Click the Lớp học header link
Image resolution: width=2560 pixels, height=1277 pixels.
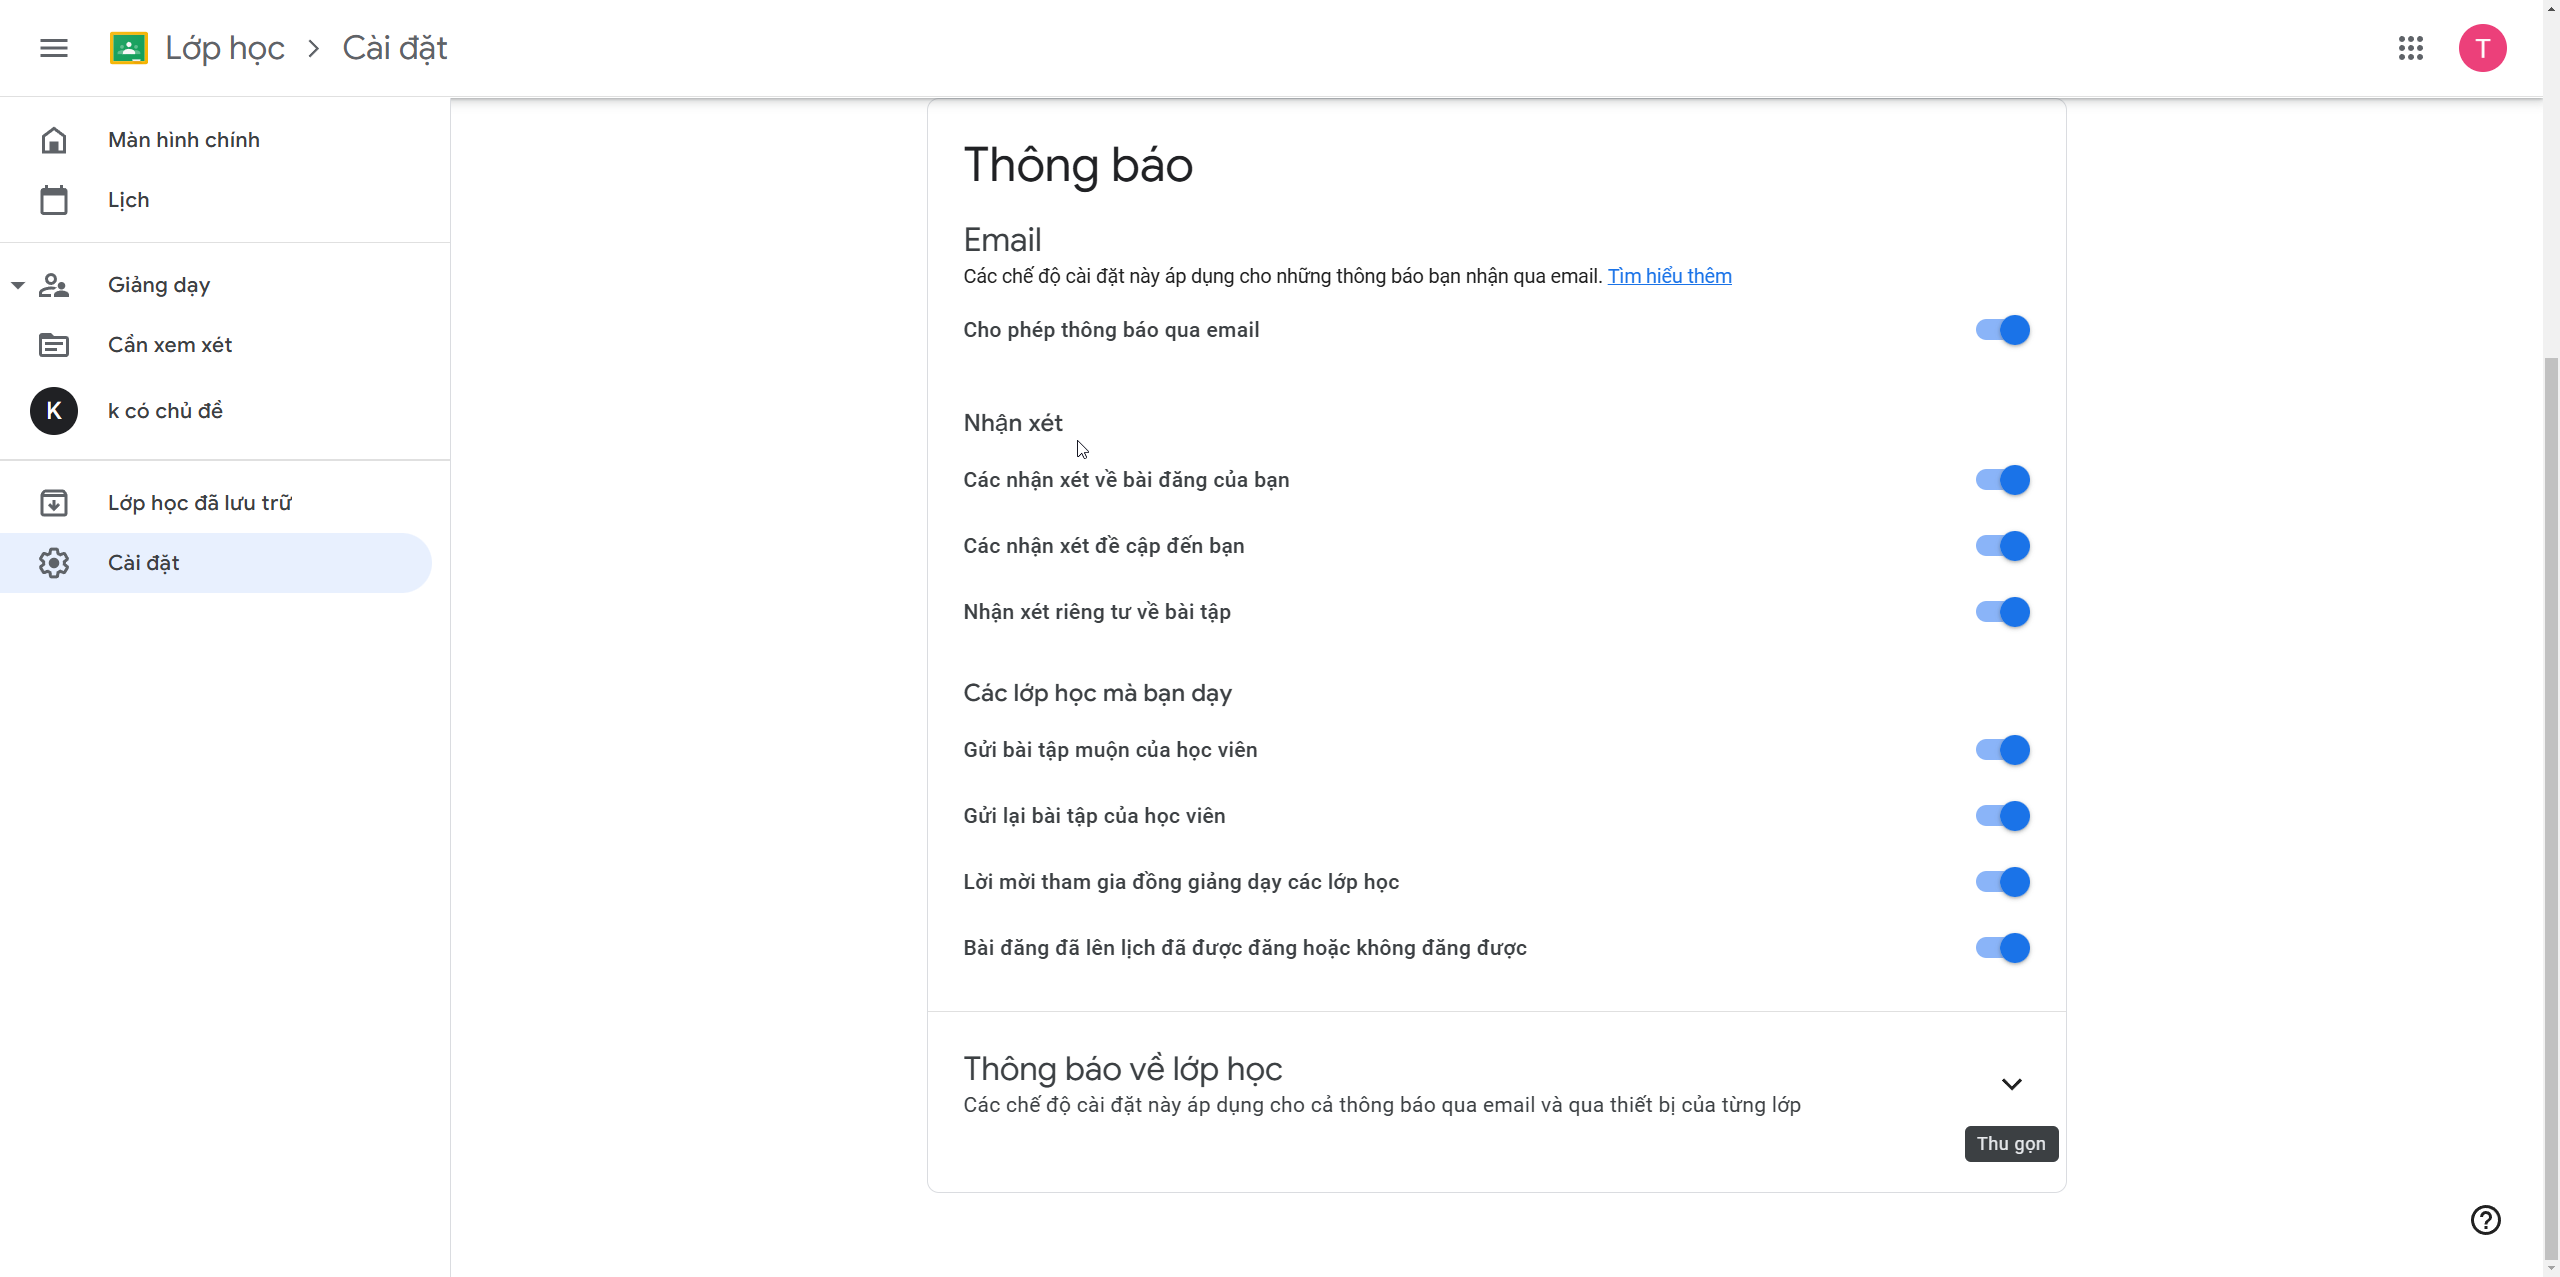click(225, 48)
